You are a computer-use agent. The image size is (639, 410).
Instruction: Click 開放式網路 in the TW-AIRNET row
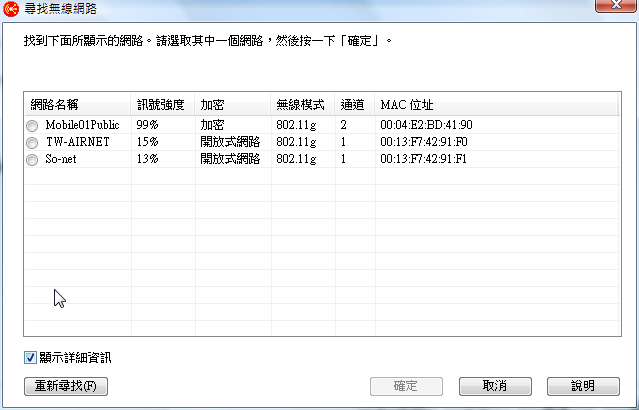point(230,142)
